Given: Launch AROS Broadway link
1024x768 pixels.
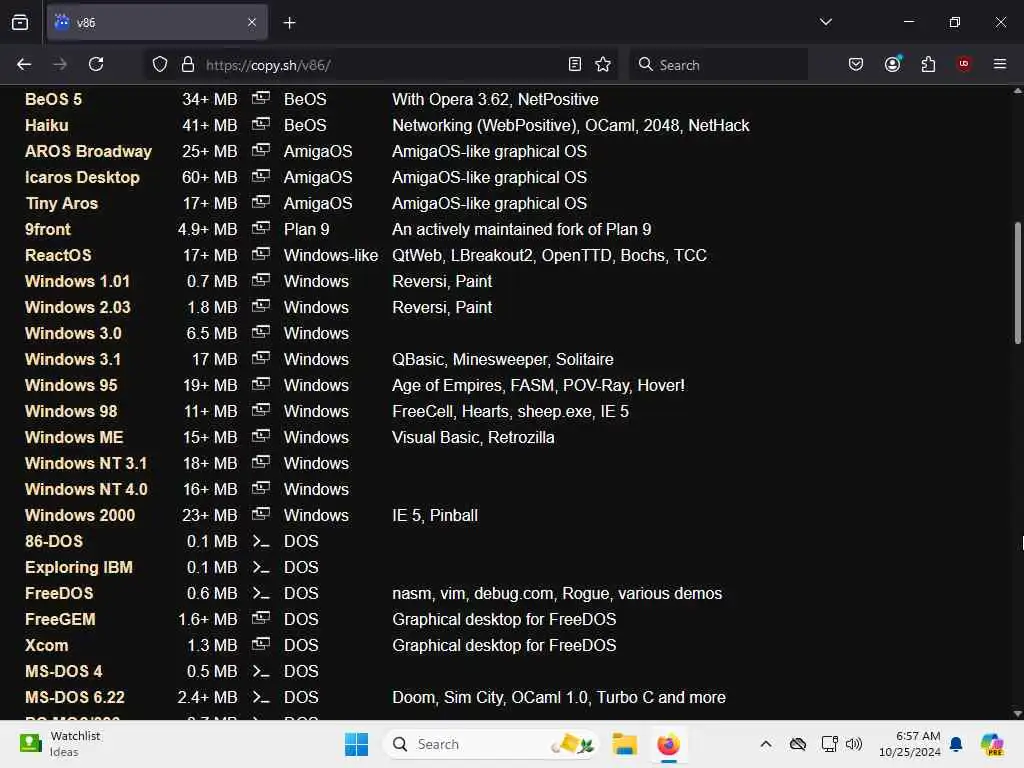Looking at the screenshot, I should pyautogui.click(x=88, y=152).
